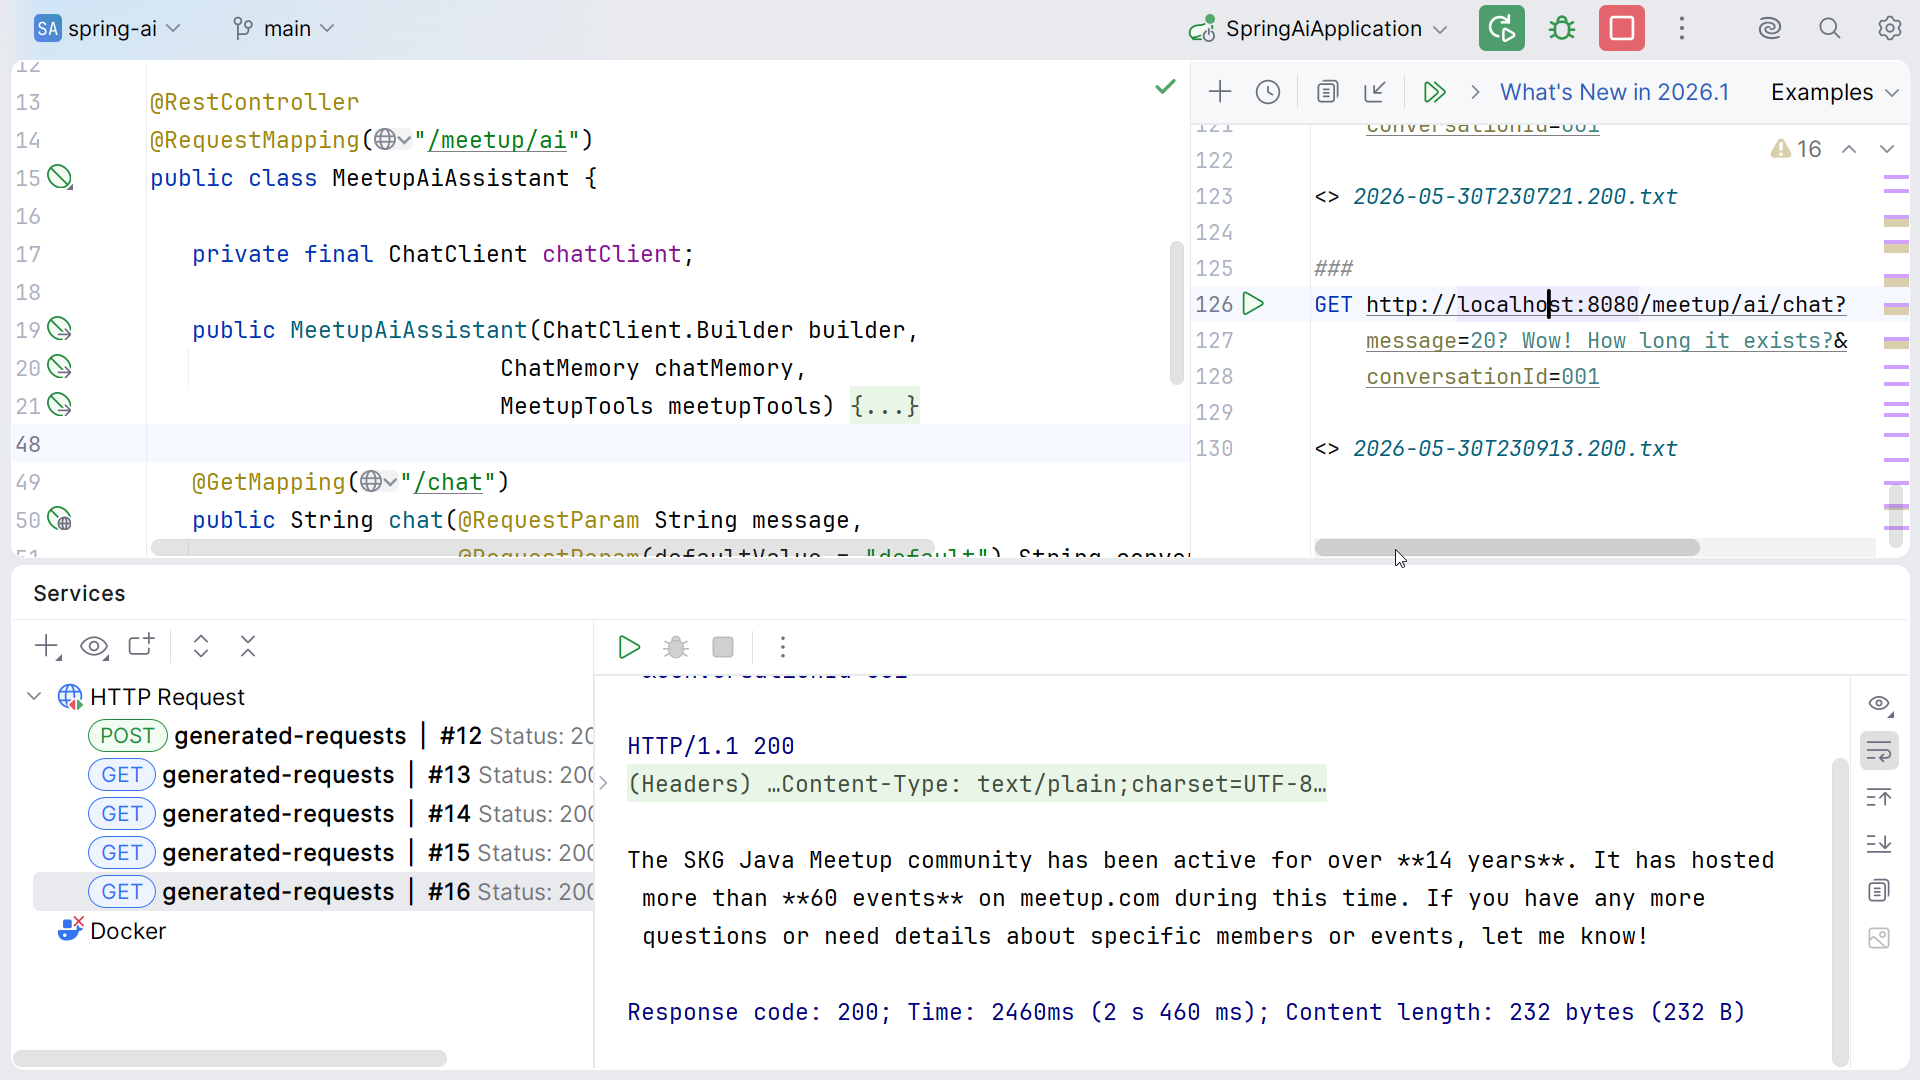Click the scroll to top of response icon
The width and height of the screenshot is (1920, 1080).
click(1880, 798)
